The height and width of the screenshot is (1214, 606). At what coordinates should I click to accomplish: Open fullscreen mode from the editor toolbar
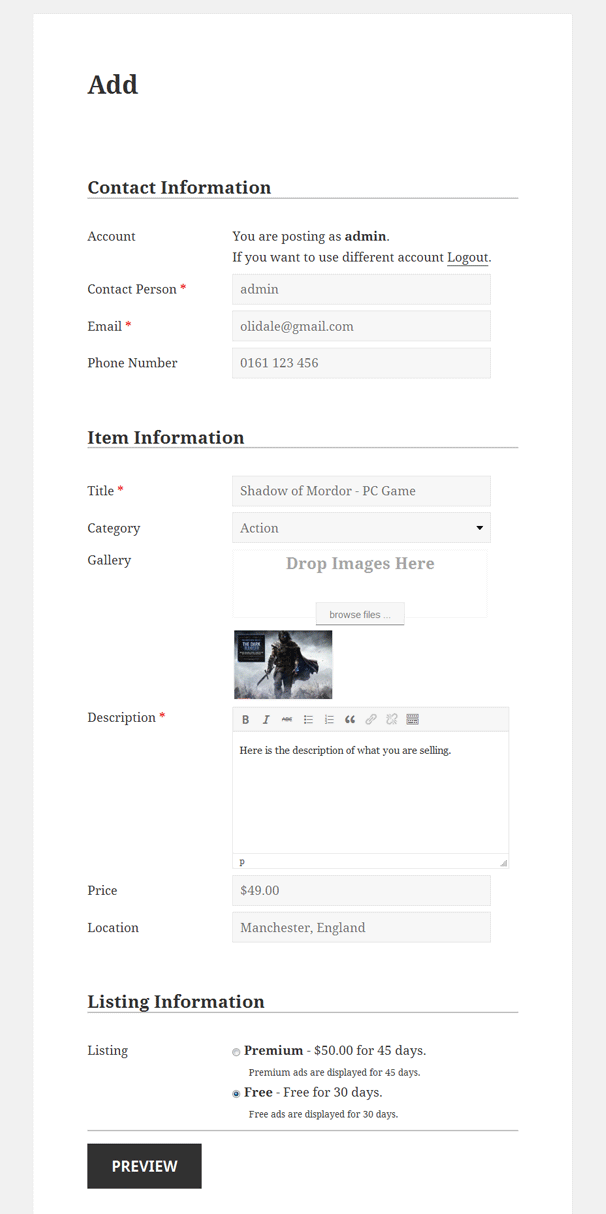click(412, 719)
